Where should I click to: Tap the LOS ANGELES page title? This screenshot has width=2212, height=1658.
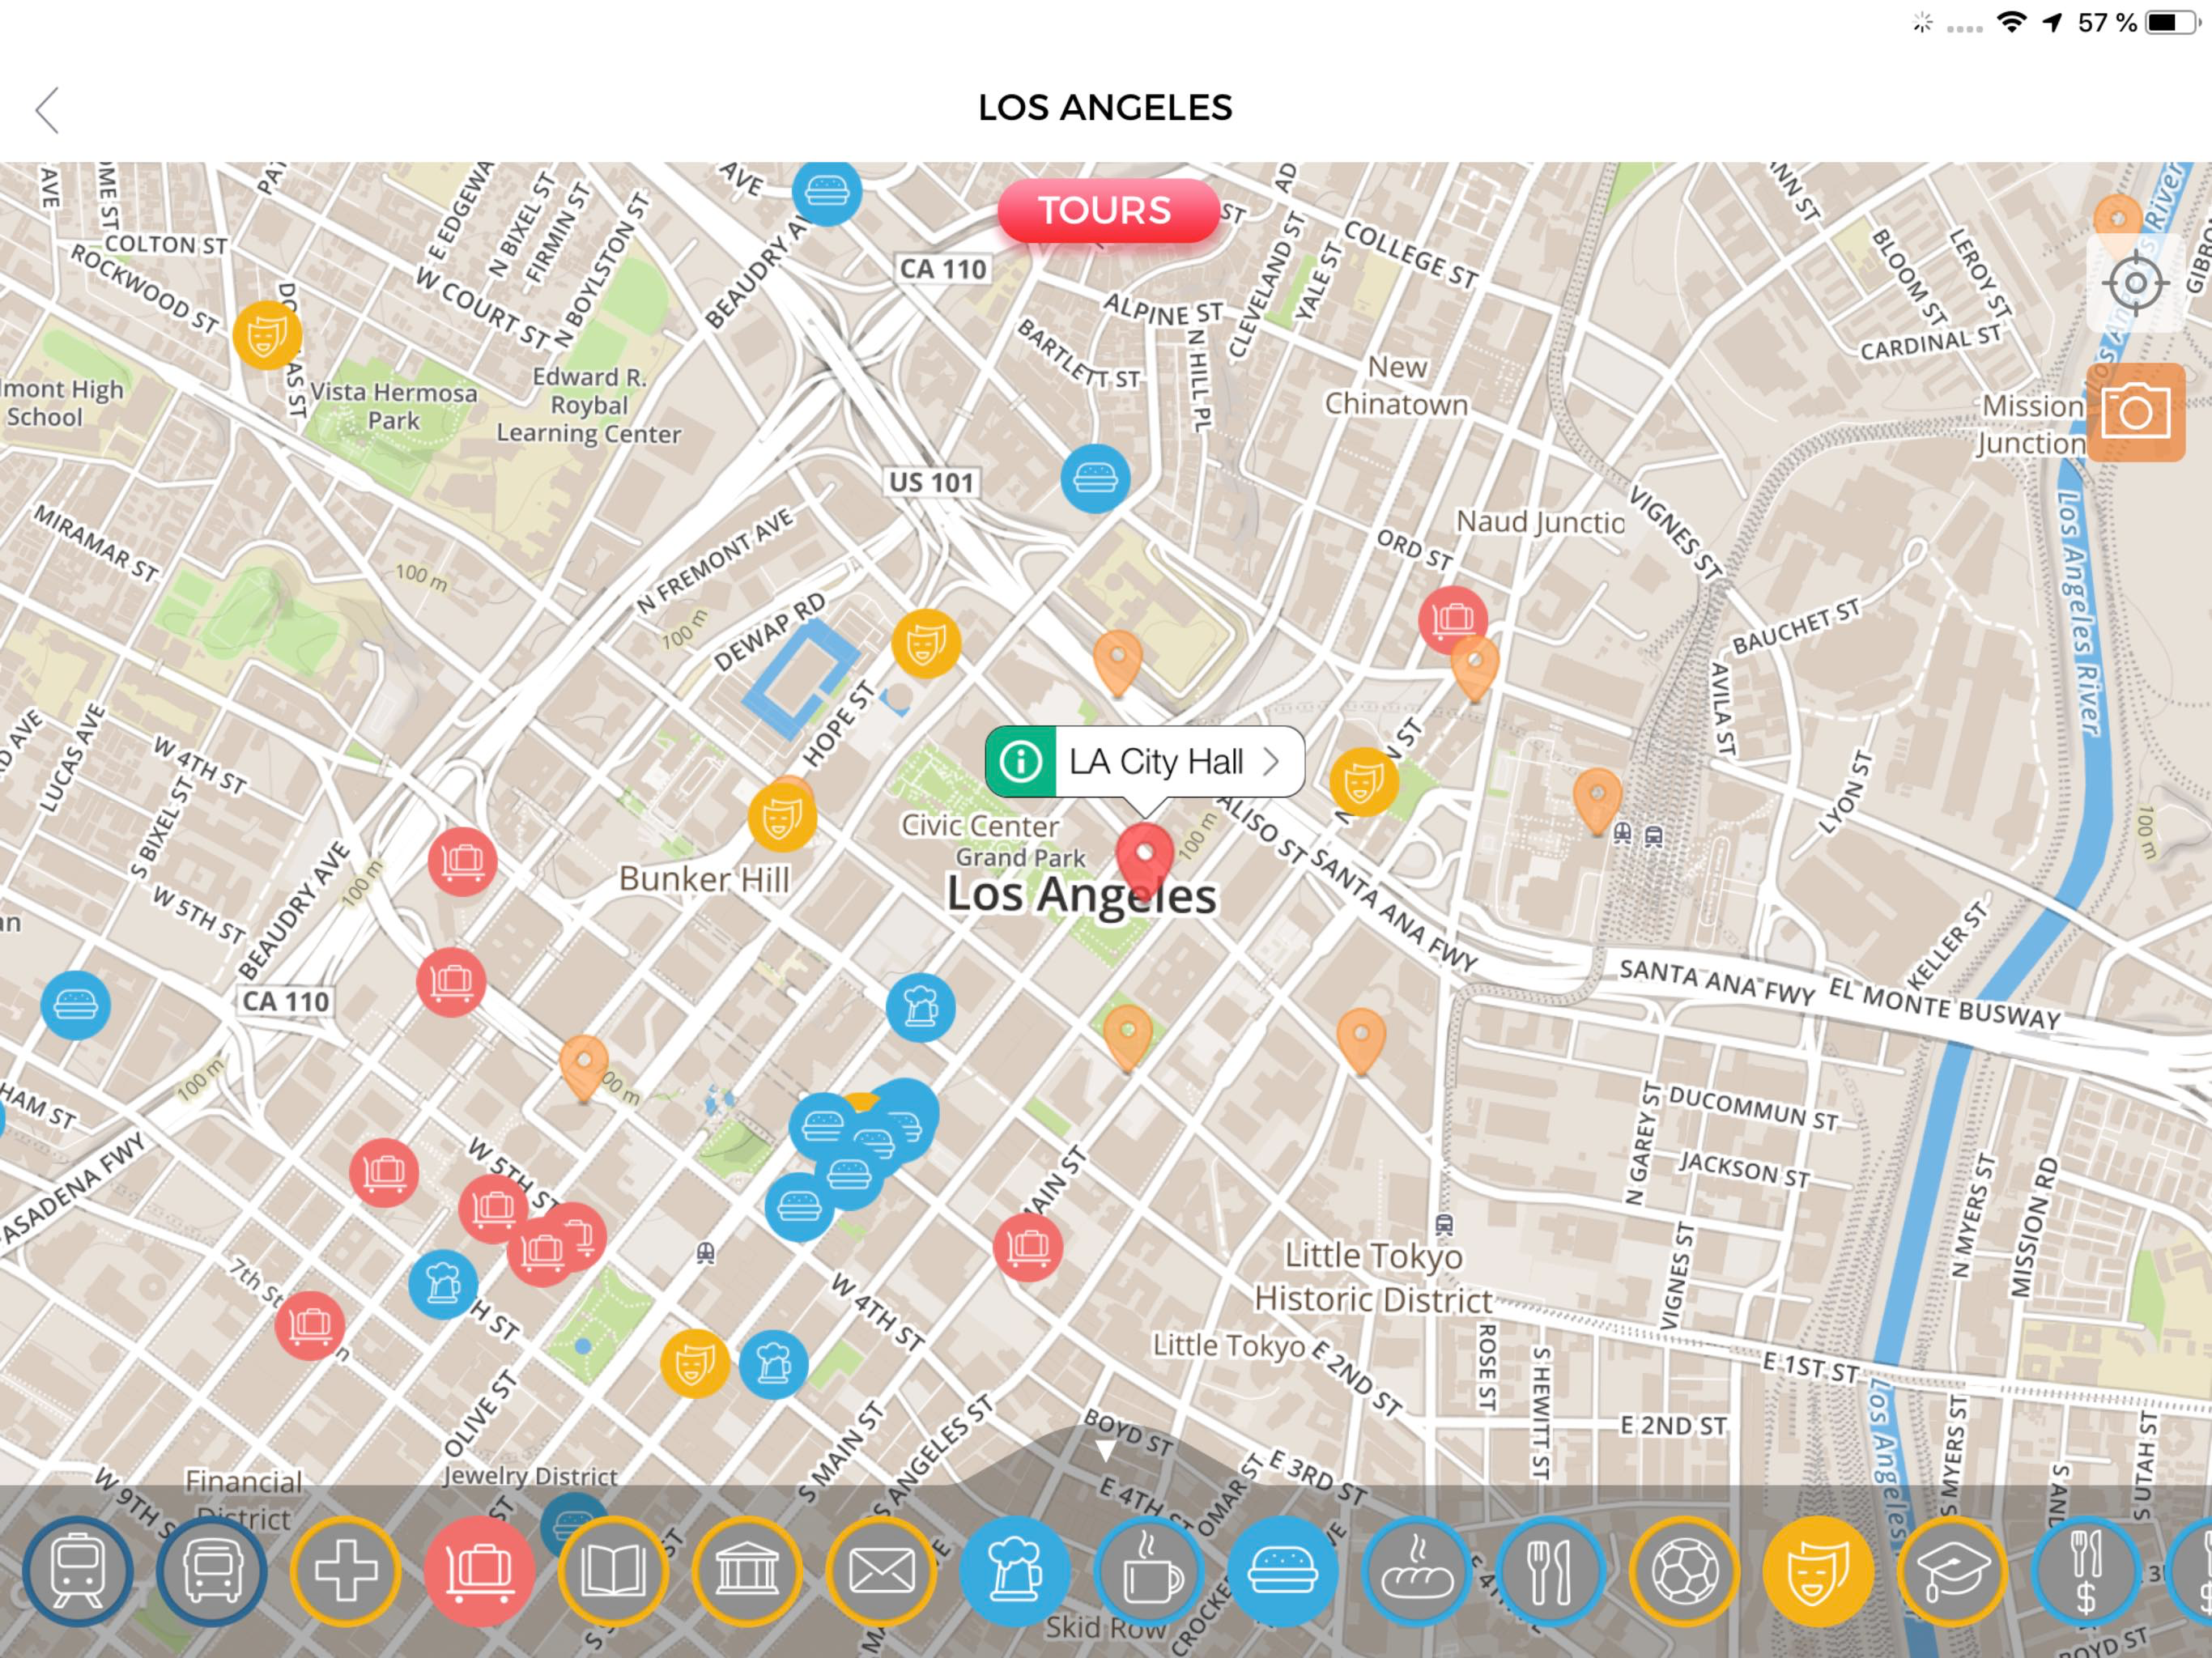tap(1105, 108)
